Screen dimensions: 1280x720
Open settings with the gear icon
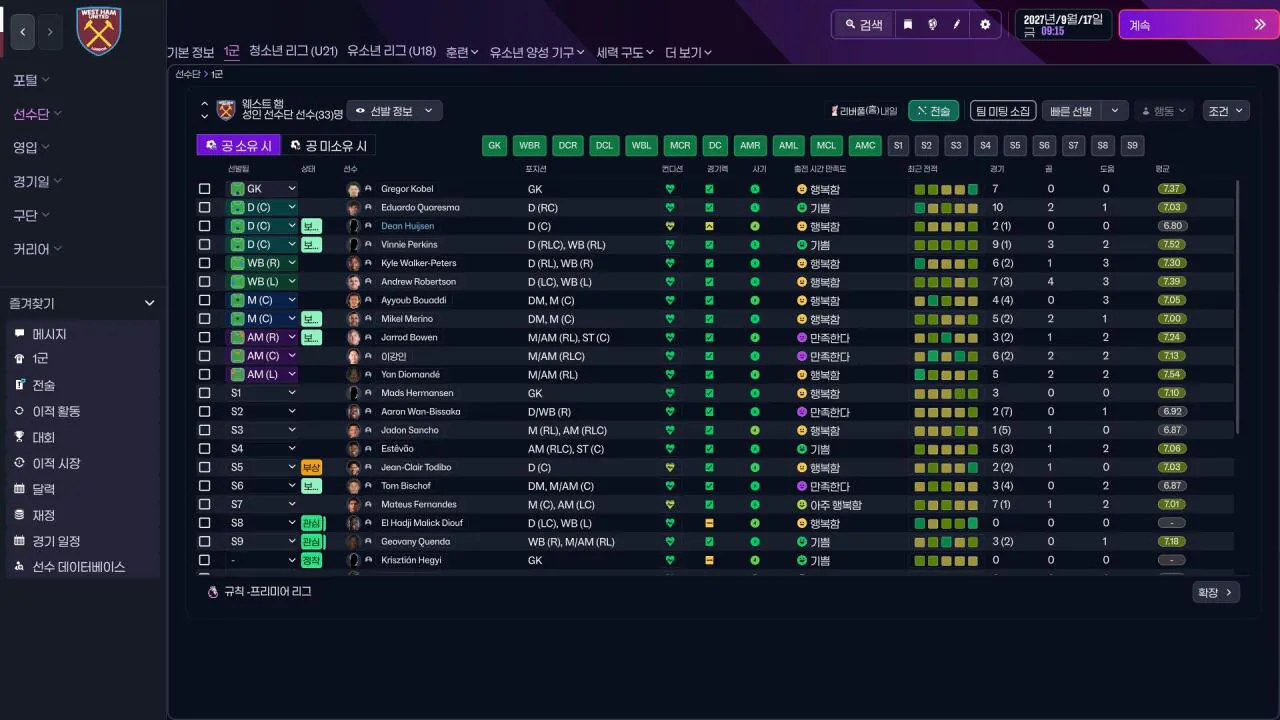(985, 25)
